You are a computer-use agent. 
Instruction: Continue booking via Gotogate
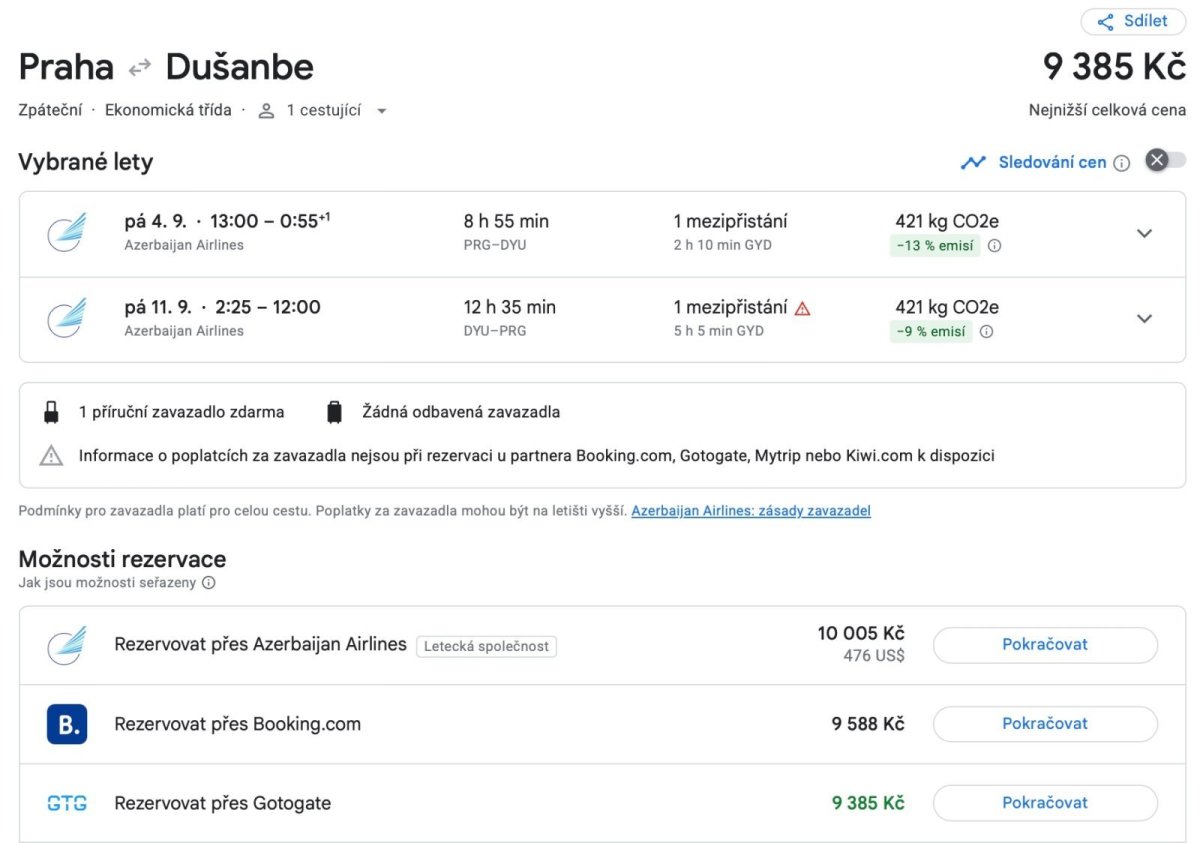coord(1045,803)
